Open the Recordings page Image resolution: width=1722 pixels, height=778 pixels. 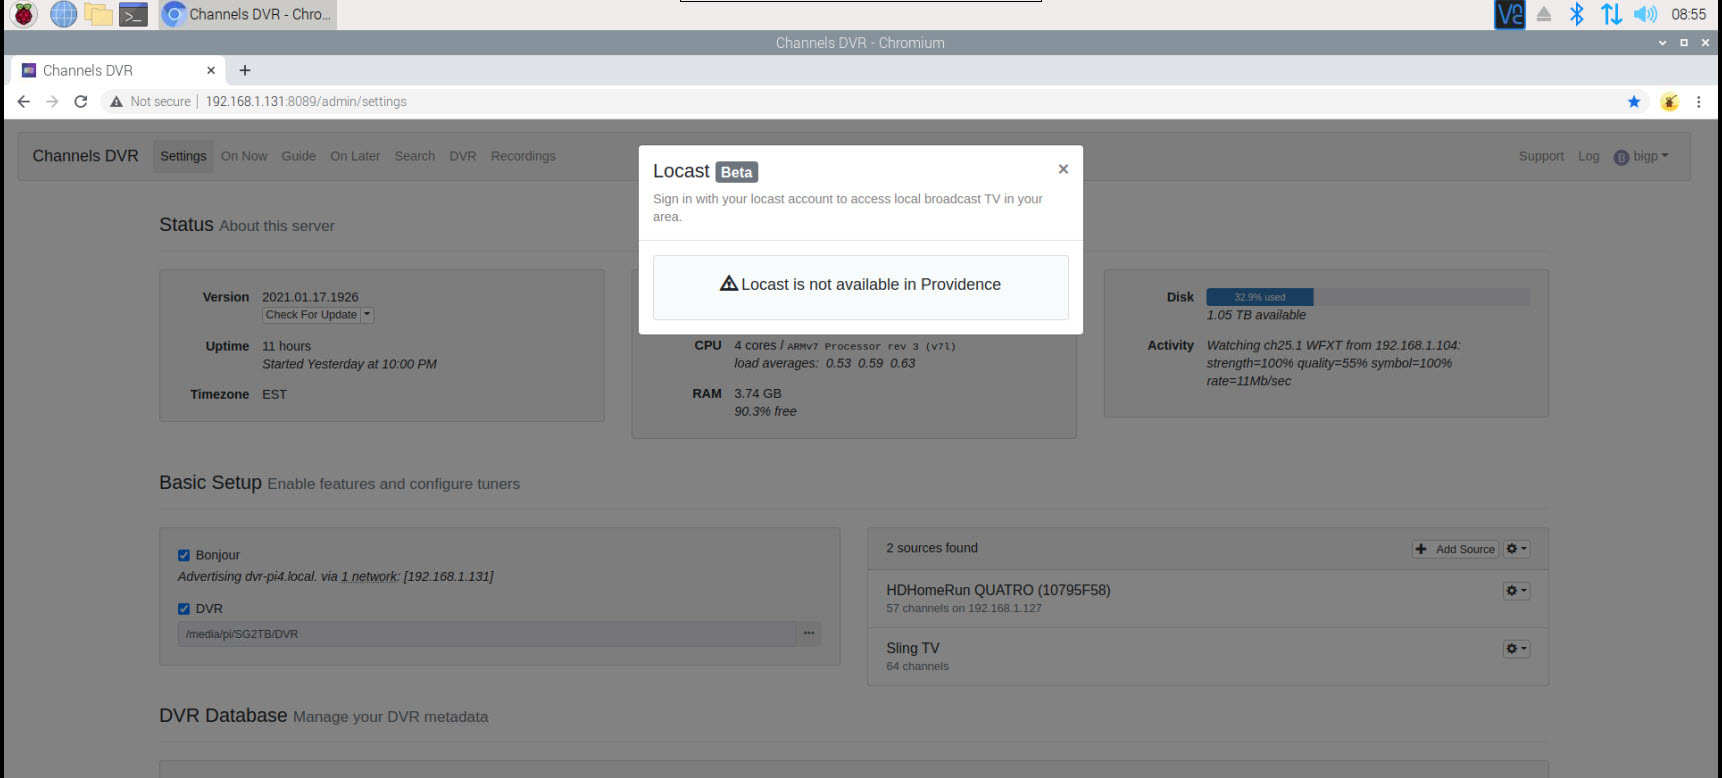click(x=523, y=156)
